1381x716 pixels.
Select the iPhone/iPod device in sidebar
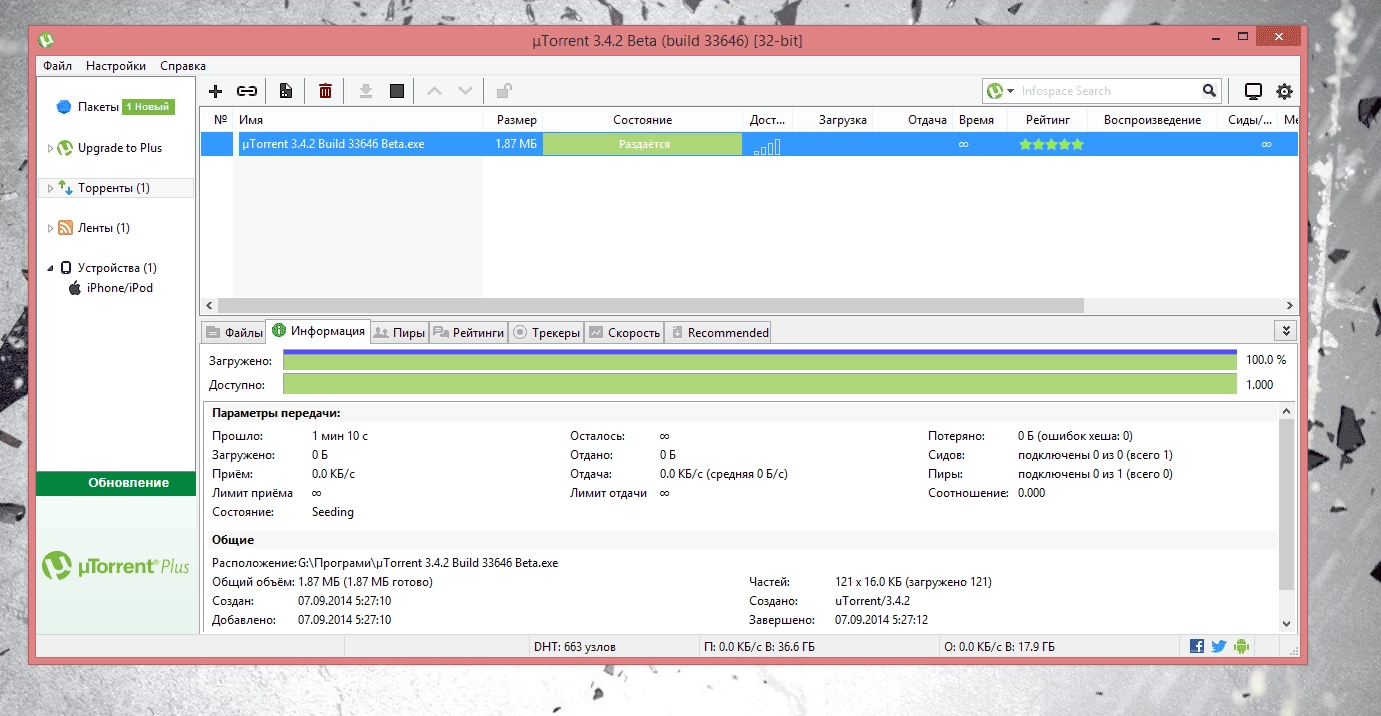click(122, 288)
